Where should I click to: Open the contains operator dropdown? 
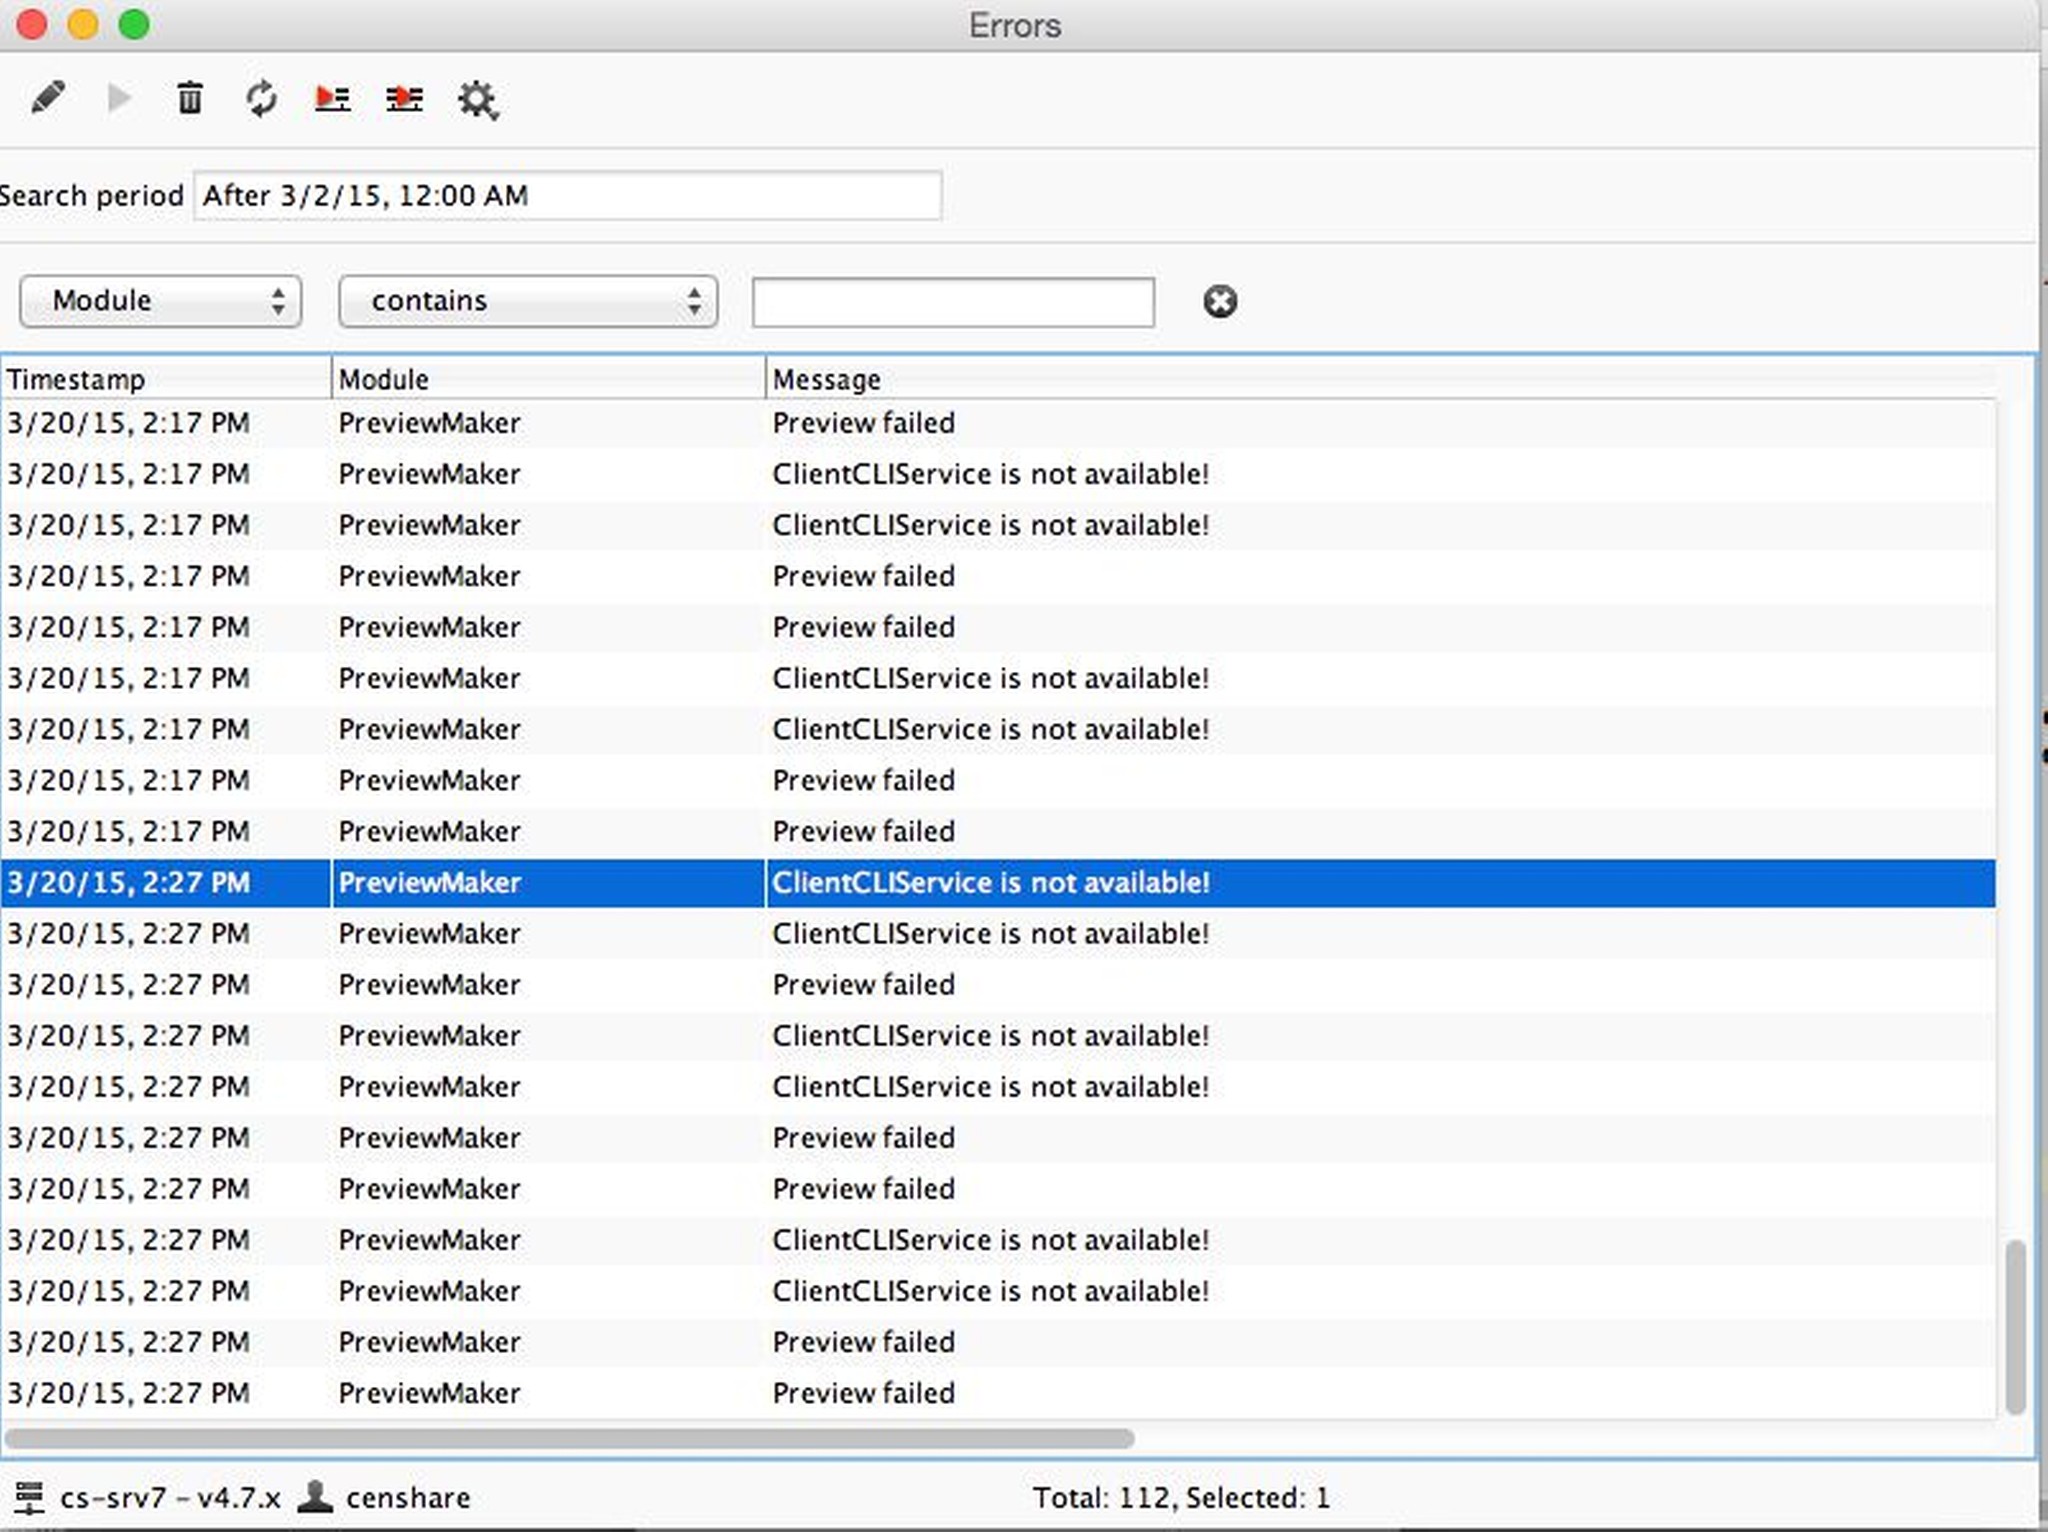[x=527, y=301]
